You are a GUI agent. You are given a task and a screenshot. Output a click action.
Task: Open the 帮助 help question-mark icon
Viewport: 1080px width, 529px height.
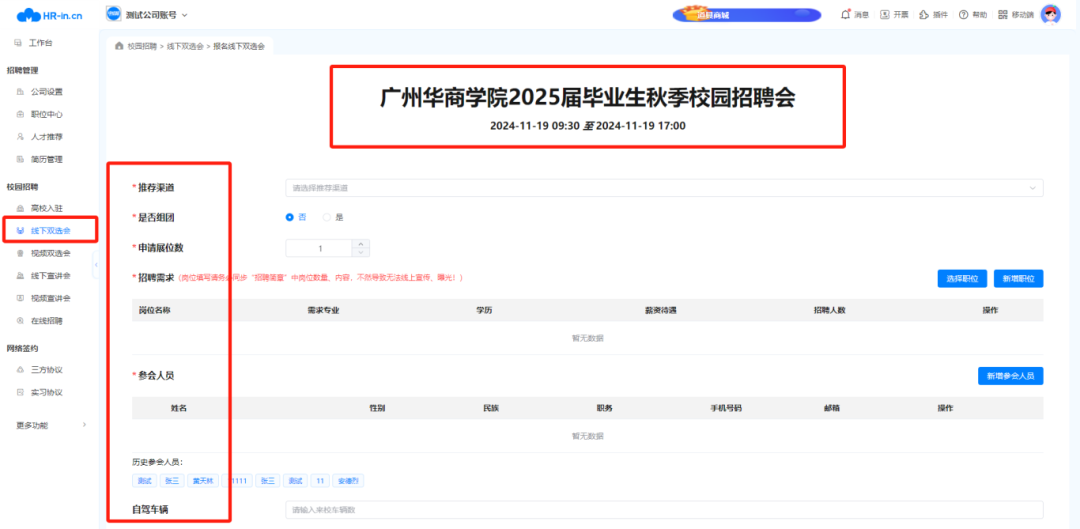tap(963, 15)
